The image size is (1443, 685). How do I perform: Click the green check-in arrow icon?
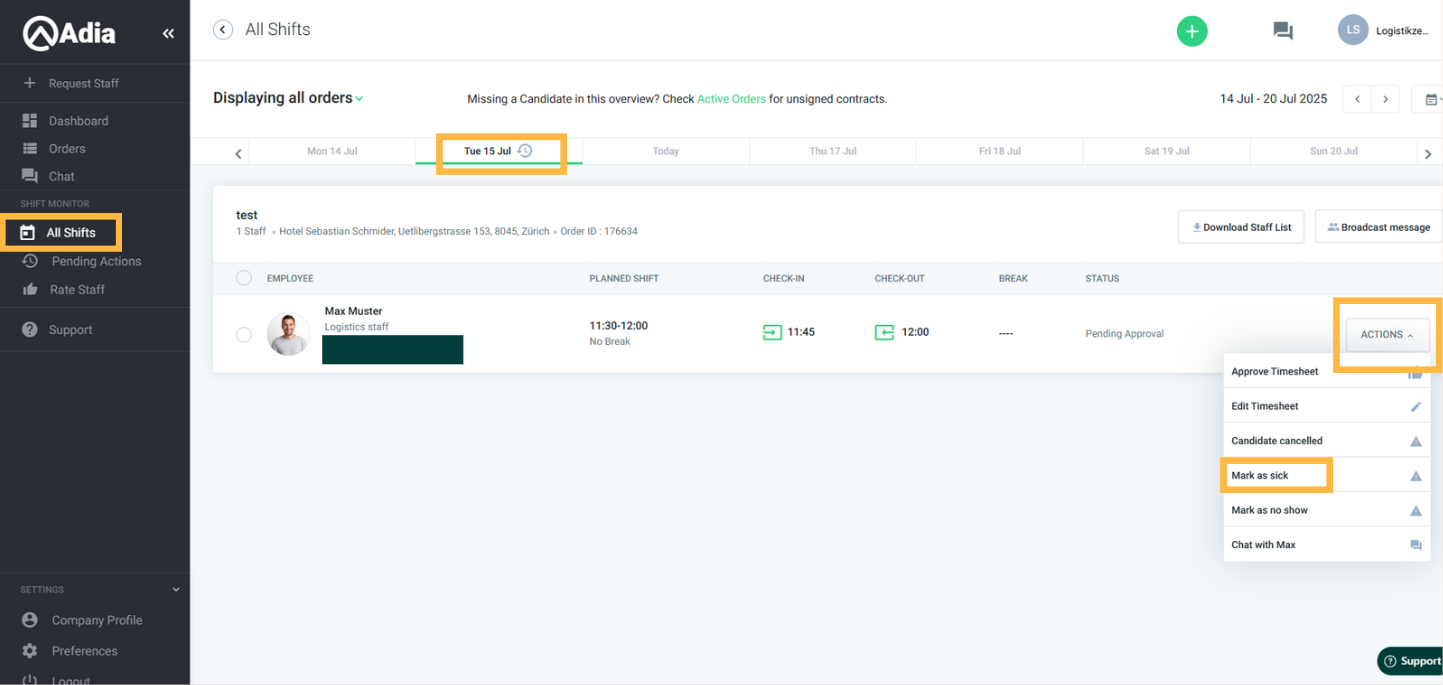[x=772, y=332]
